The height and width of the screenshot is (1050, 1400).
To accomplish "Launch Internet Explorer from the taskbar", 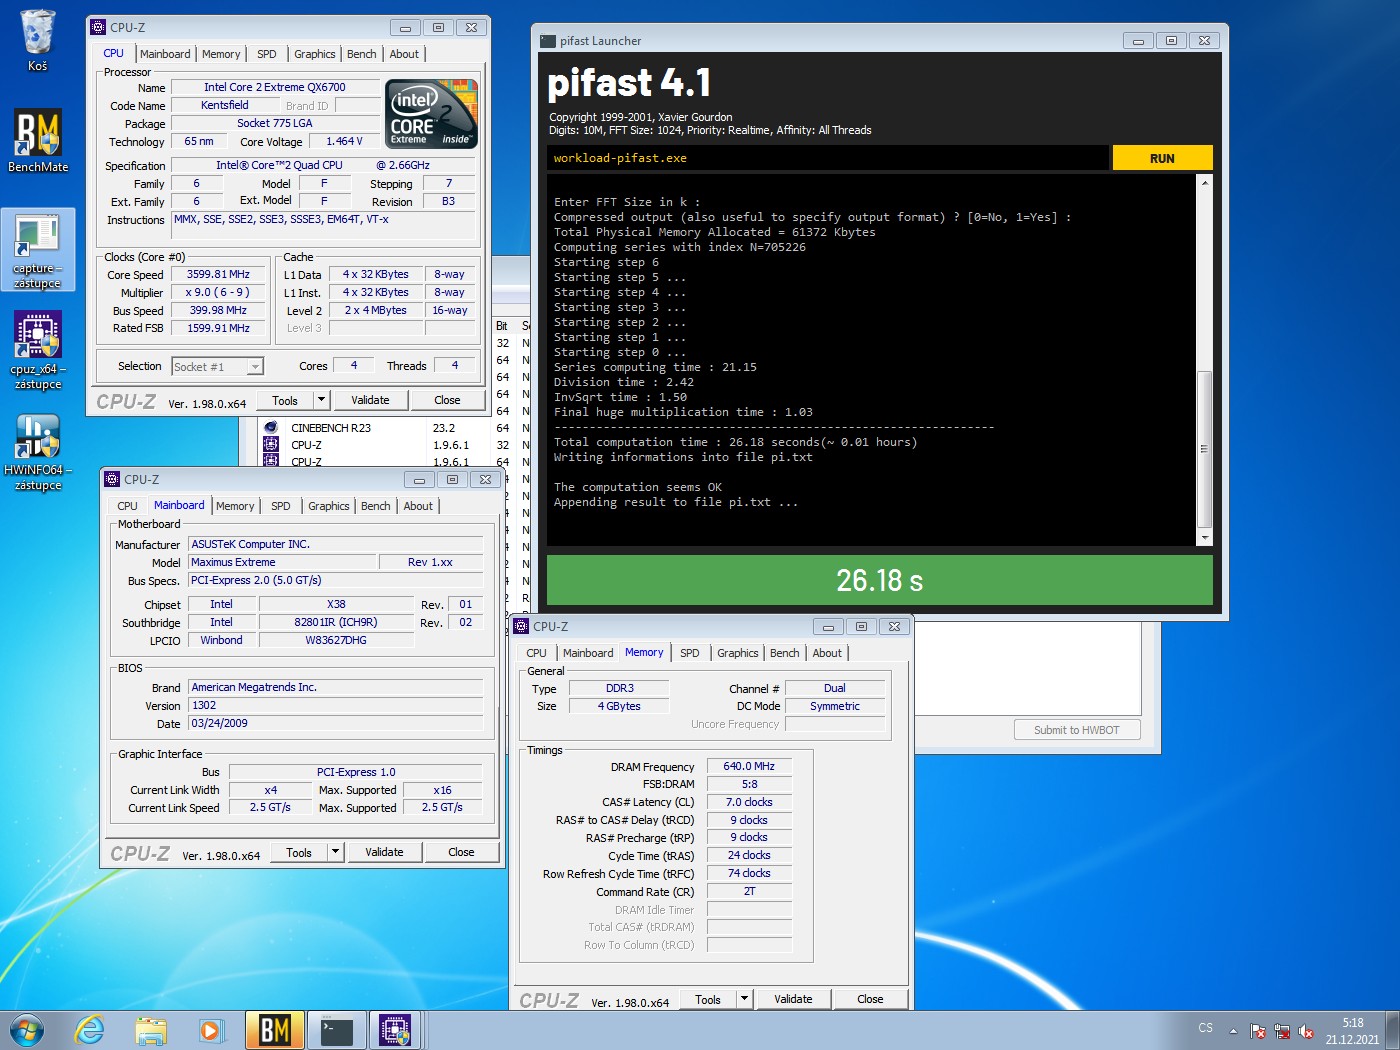I will pyautogui.click(x=90, y=1030).
